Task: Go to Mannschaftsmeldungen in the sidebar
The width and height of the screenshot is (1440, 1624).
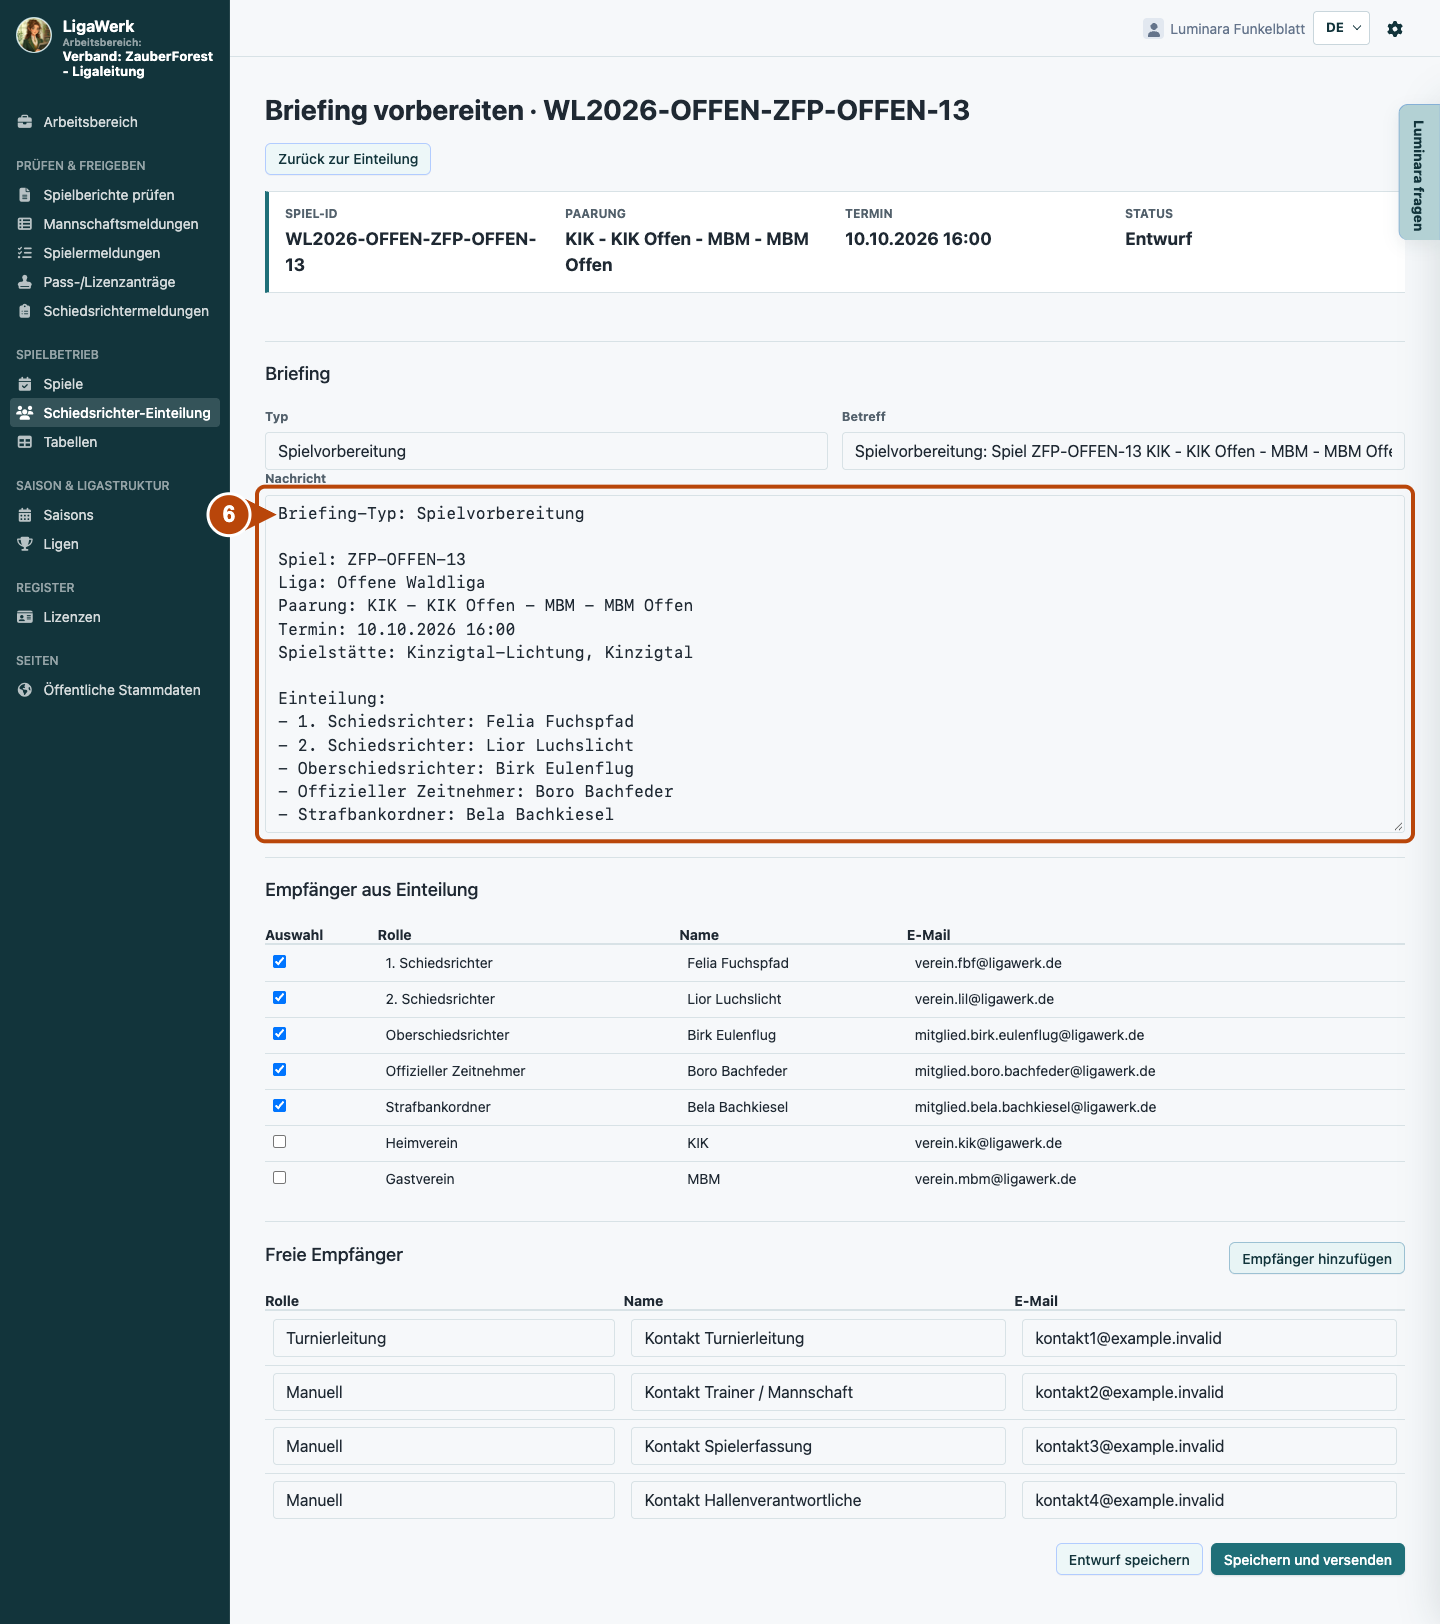Action: click(x=115, y=224)
